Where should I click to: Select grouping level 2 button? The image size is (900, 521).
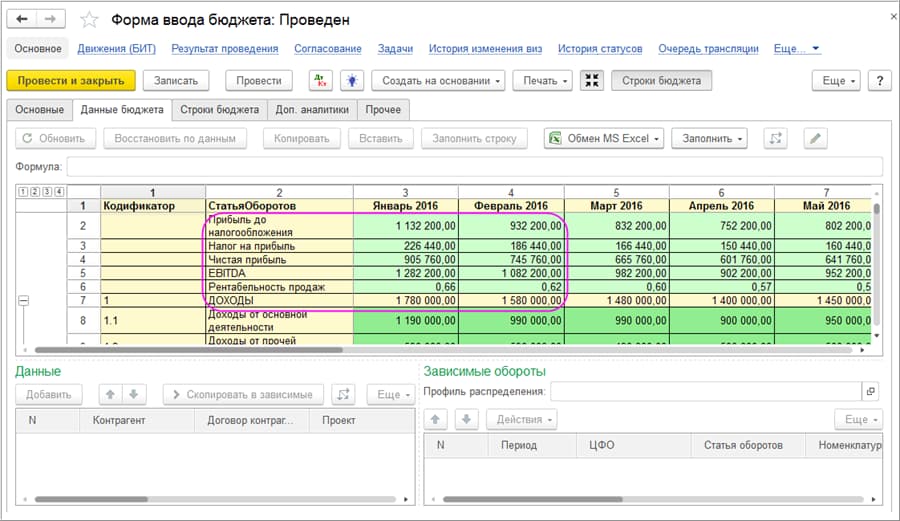[35, 192]
